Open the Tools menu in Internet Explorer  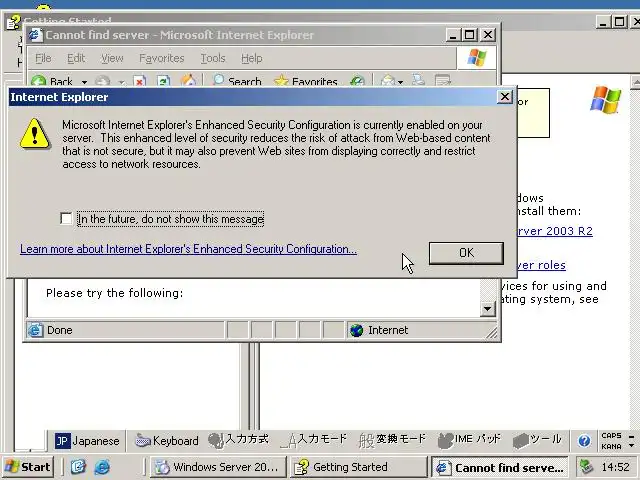[x=213, y=58]
